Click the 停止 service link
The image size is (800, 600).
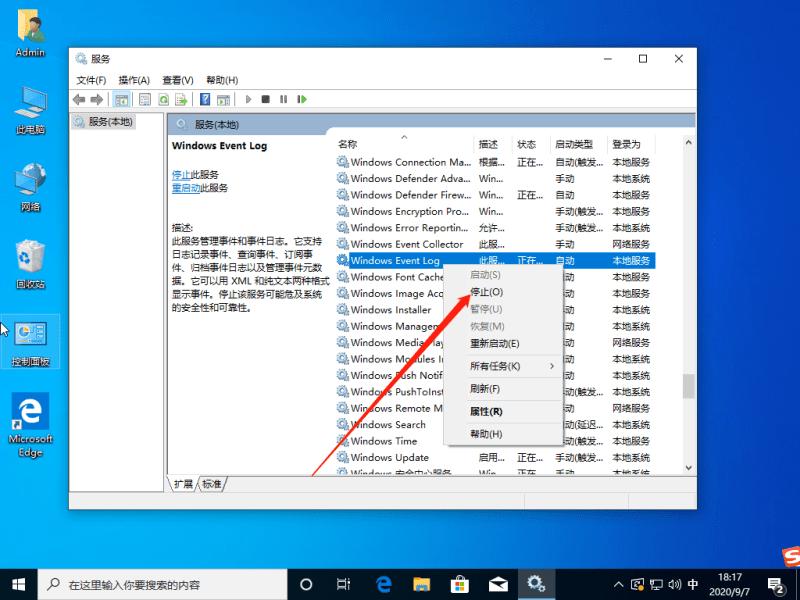click(x=181, y=175)
